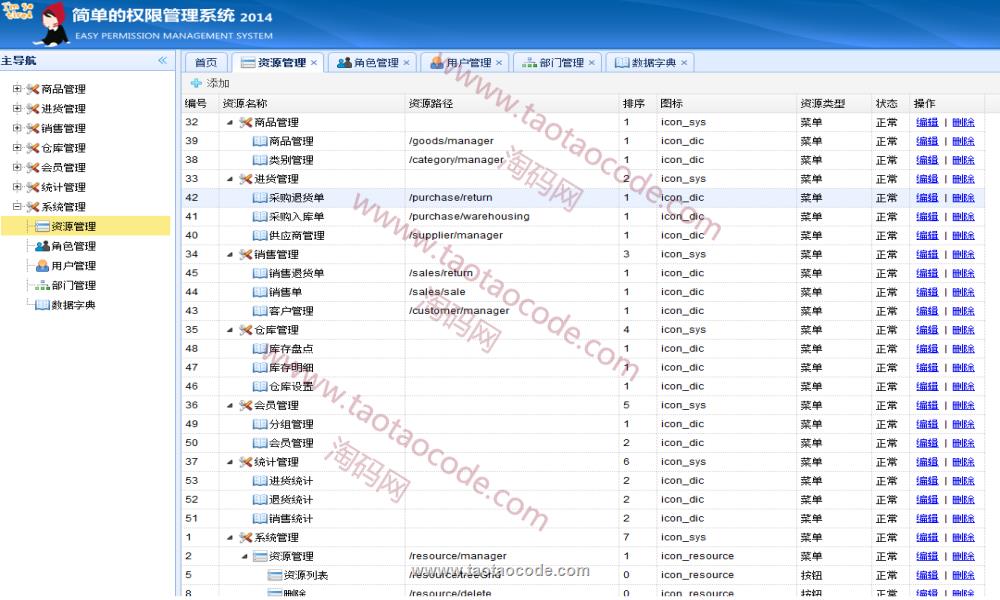Expand 商品管理 node in left navigation
The height and width of the screenshot is (600, 1000).
[17, 89]
